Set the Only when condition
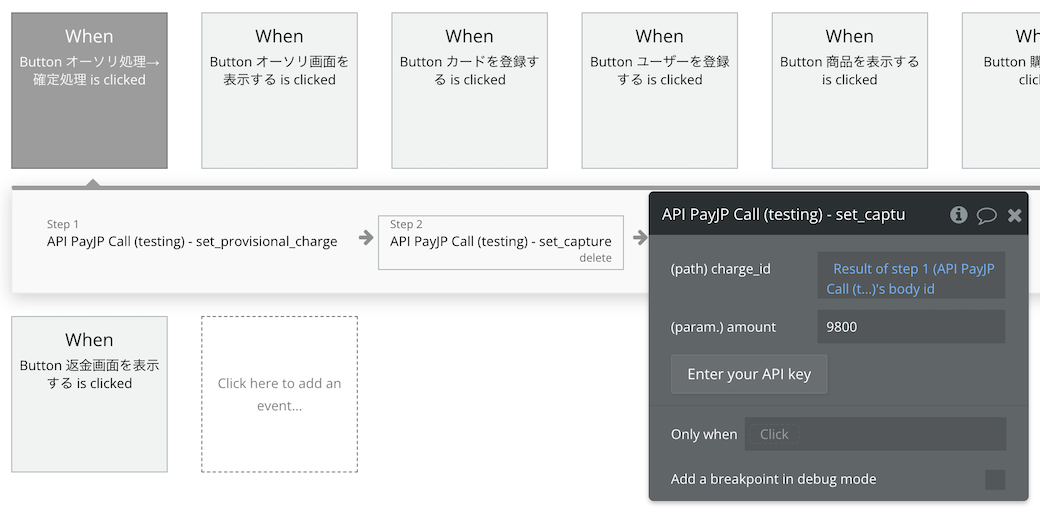 (875, 434)
